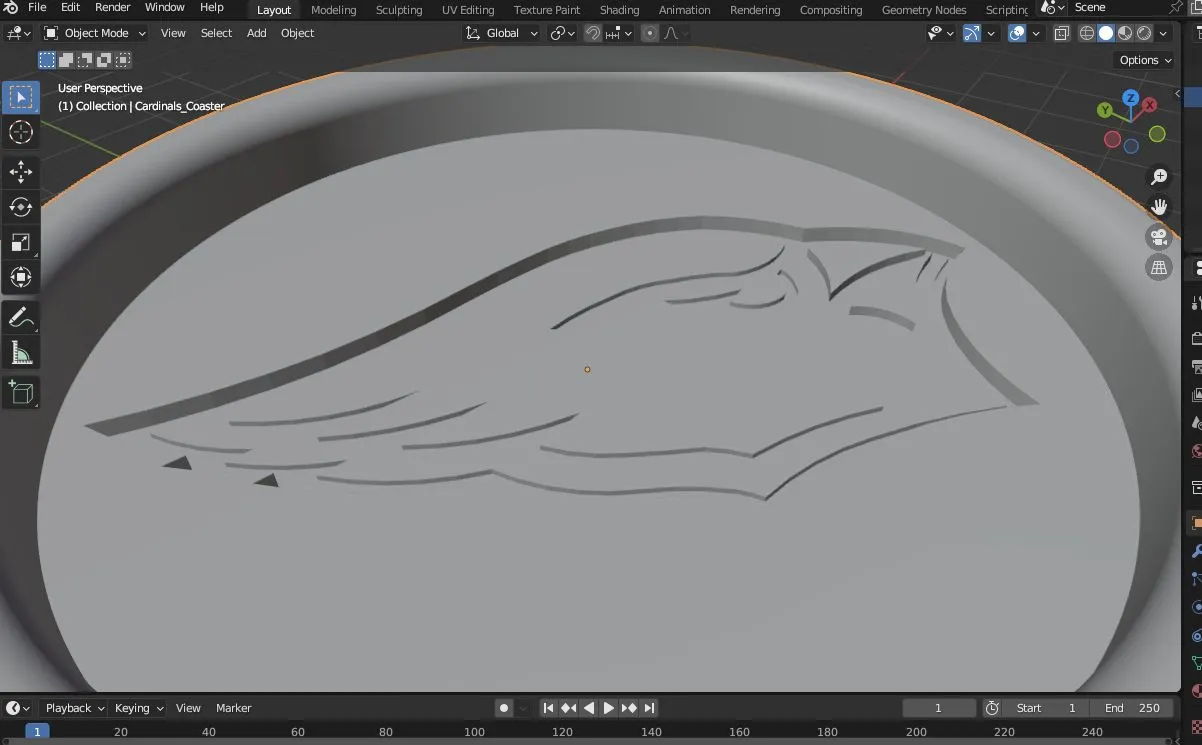Viewport: 1202px width, 745px height.
Task: Open the Global transform orientation dropdown
Action: coord(502,33)
